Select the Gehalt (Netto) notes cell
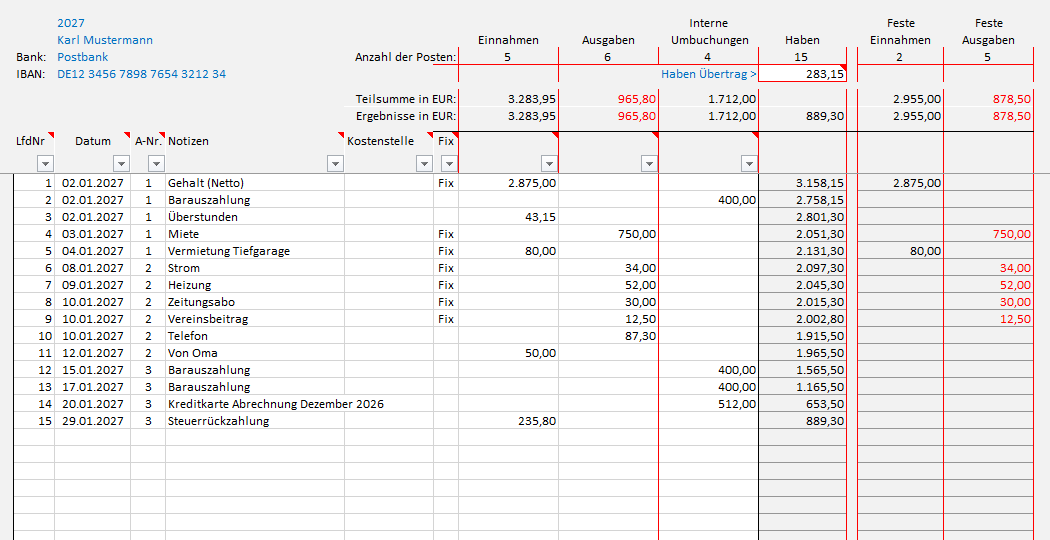Viewport: 1050px width, 540px height. [206, 183]
